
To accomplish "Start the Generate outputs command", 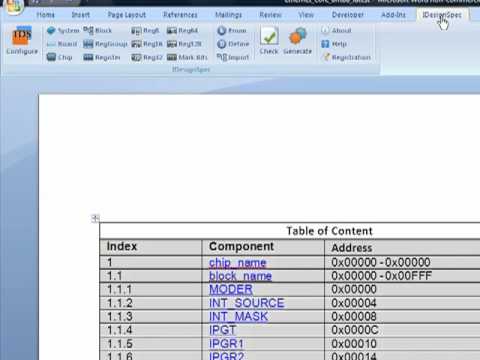I will tap(297, 41).
